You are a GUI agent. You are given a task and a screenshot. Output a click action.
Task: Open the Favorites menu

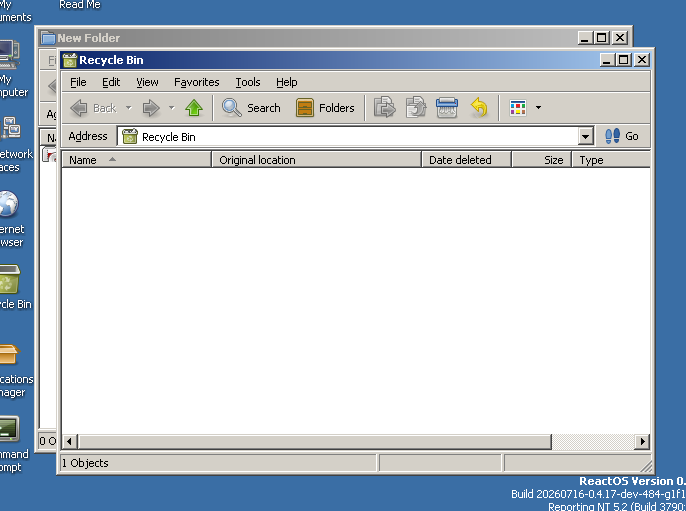[196, 82]
